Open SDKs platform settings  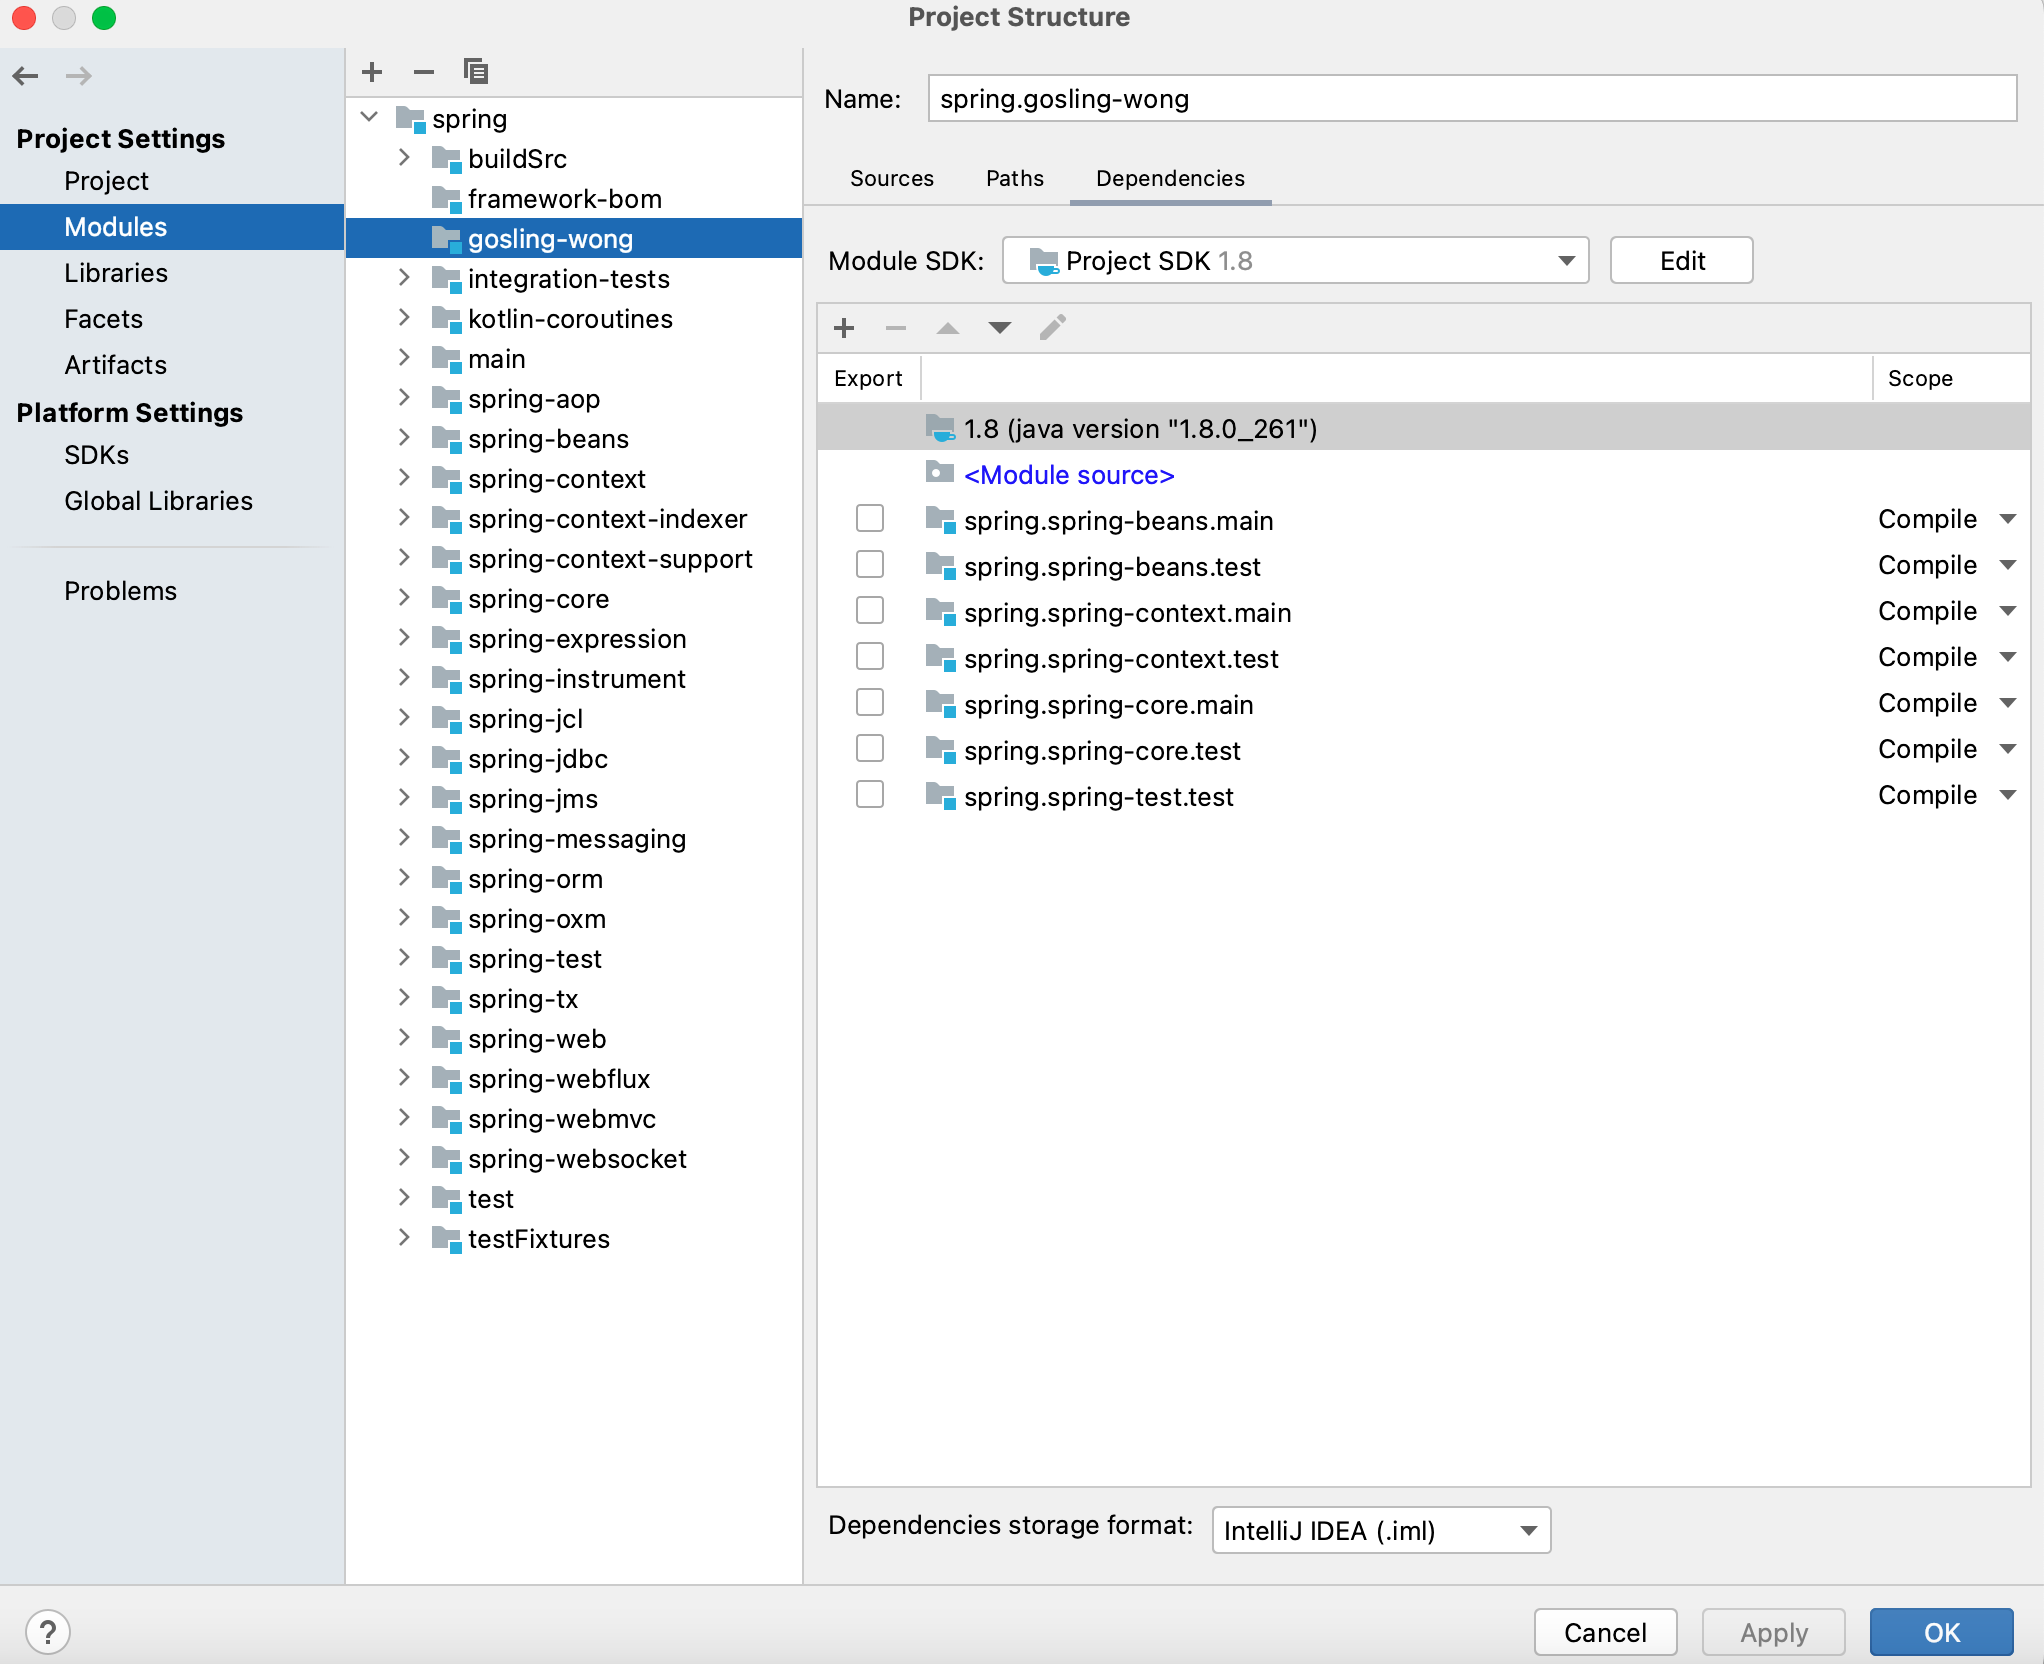(96, 455)
